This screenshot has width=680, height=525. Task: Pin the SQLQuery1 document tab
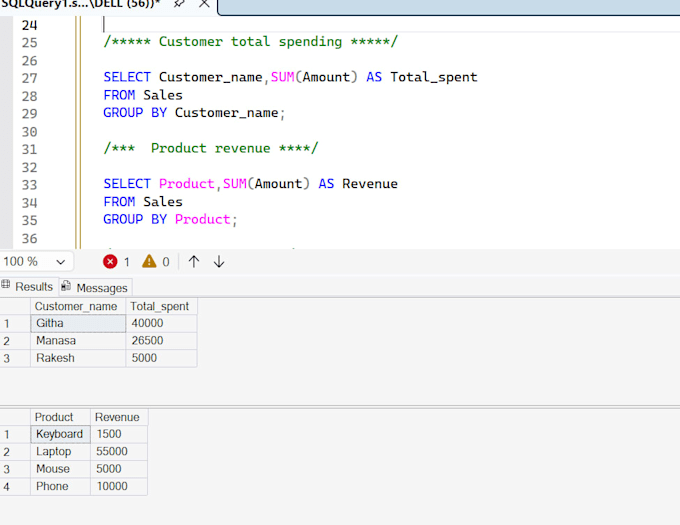pos(179,4)
